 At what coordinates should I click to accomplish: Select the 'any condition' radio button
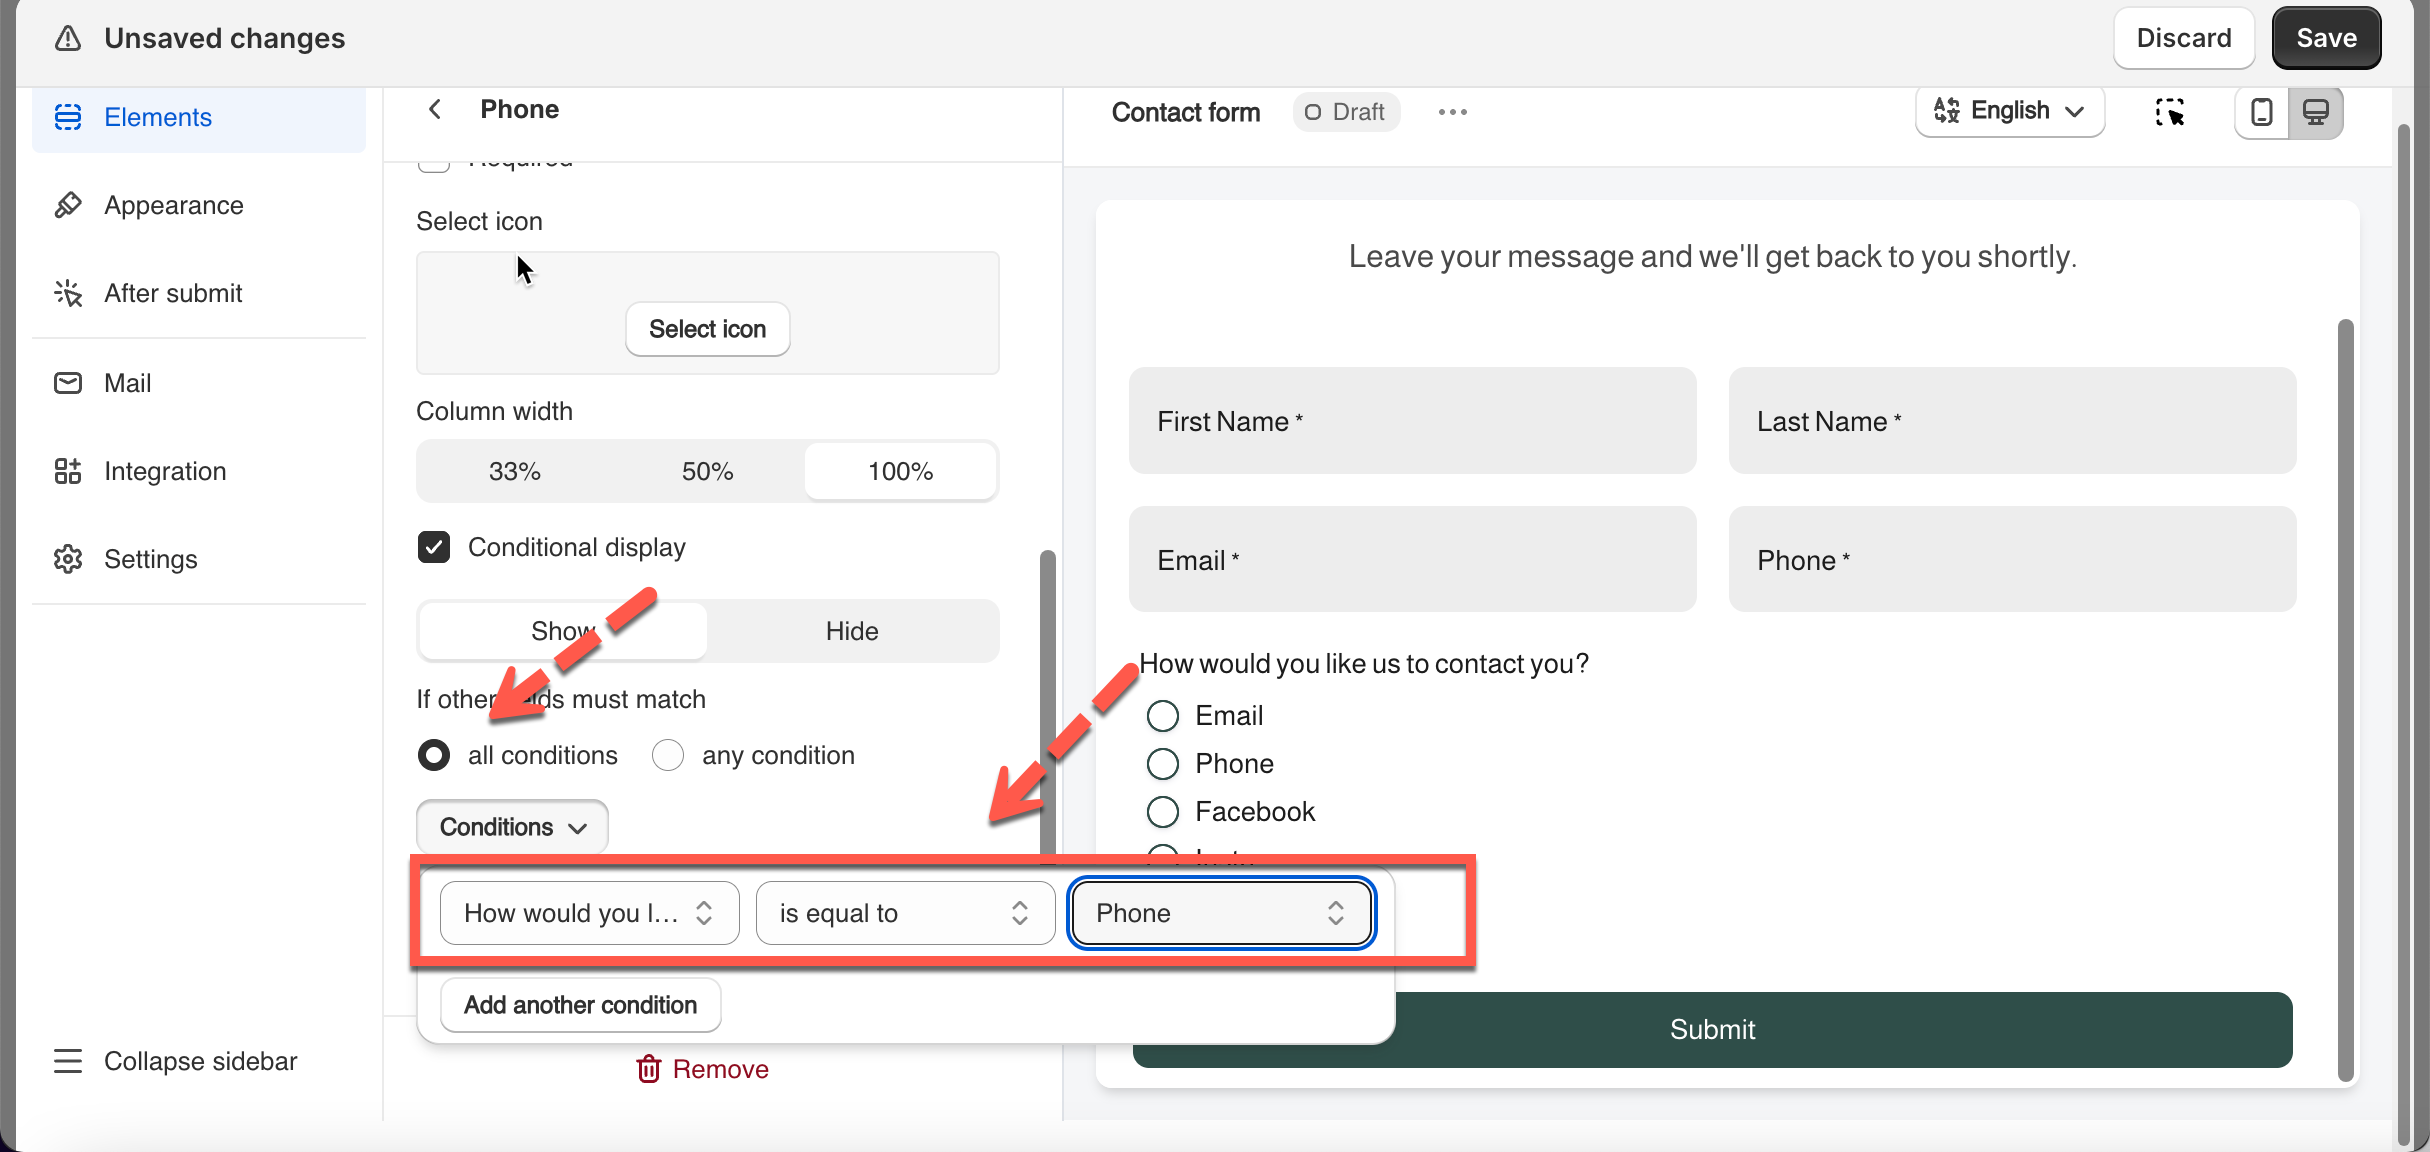[668, 755]
